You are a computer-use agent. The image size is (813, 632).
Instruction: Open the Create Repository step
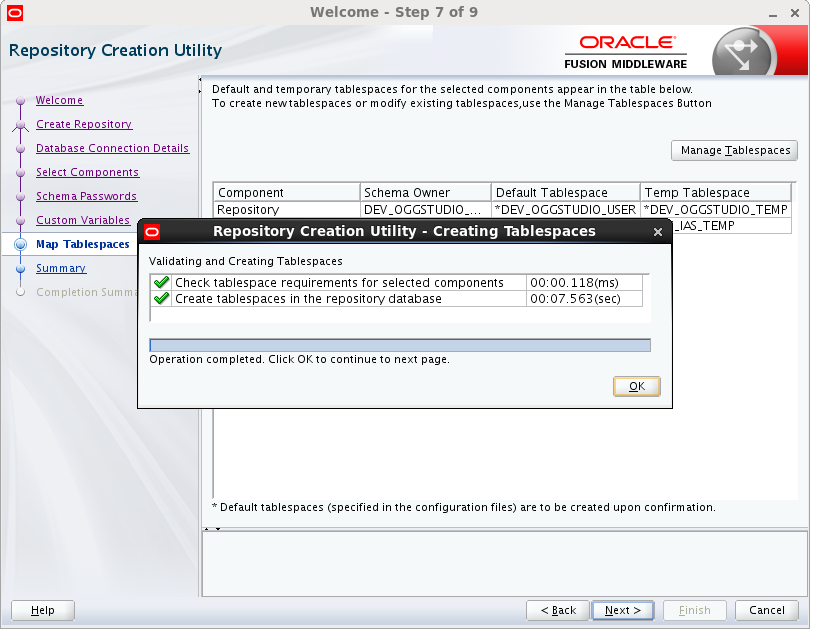pyautogui.click(x=84, y=124)
